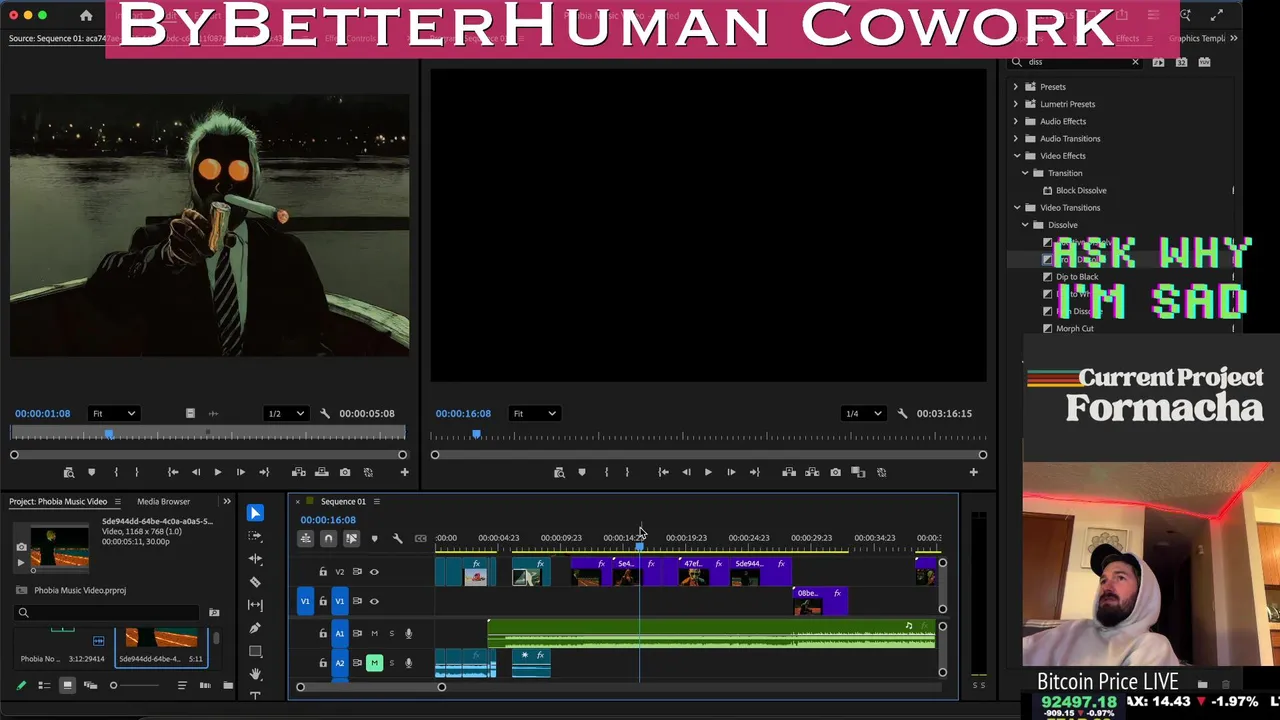
Task: Expand Lumetri Presets folder
Action: [1016, 104]
